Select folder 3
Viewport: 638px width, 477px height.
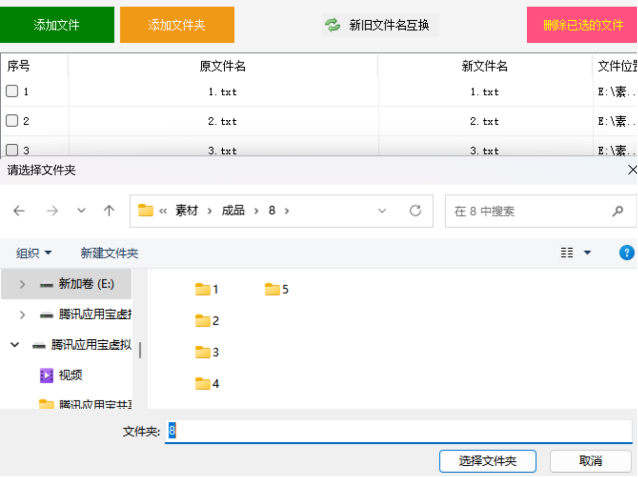(x=207, y=352)
